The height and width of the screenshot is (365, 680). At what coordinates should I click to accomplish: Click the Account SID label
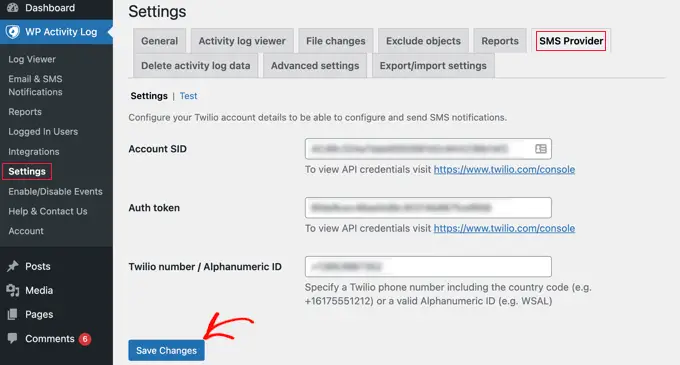point(157,149)
